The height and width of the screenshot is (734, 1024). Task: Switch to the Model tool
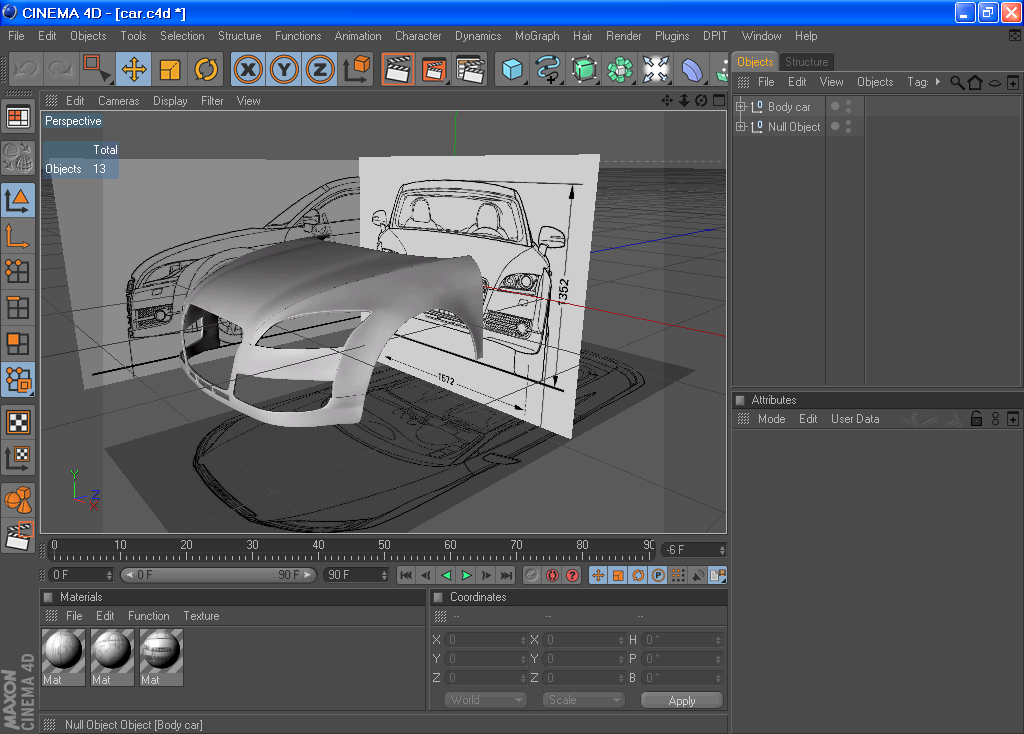pos(18,200)
